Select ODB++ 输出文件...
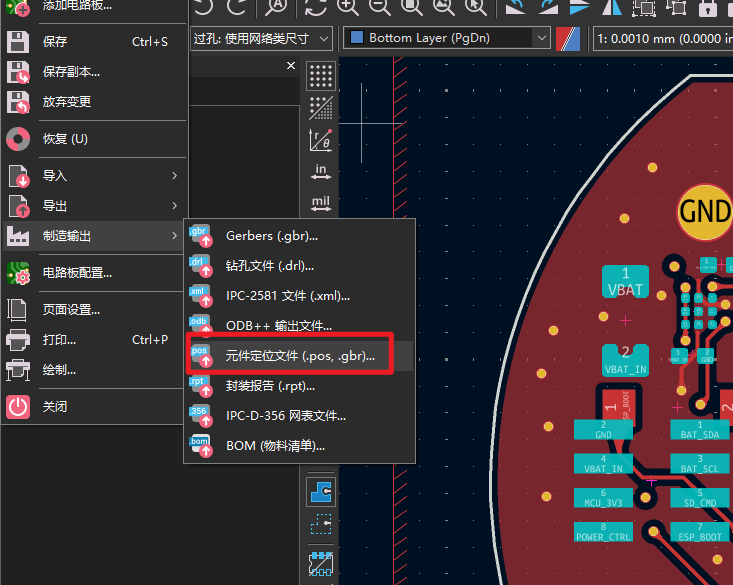The width and height of the screenshot is (733, 585). (x=299, y=325)
